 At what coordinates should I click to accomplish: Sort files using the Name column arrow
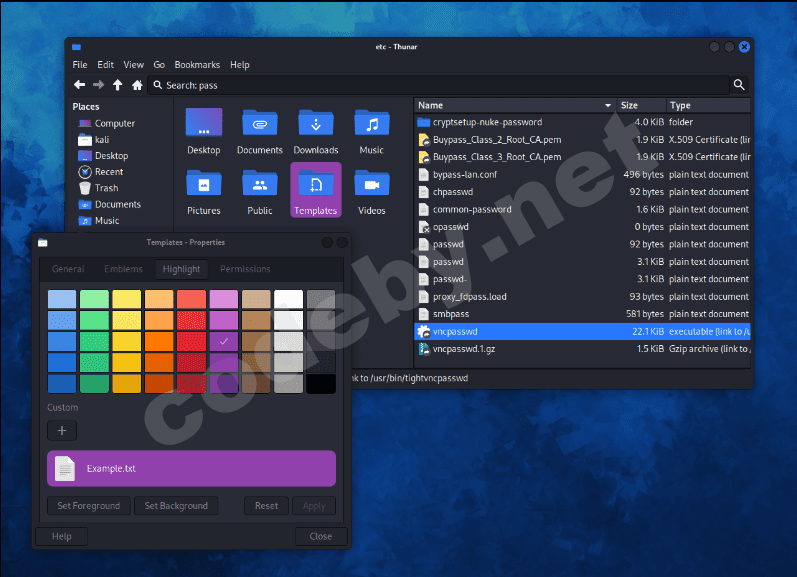(x=607, y=105)
